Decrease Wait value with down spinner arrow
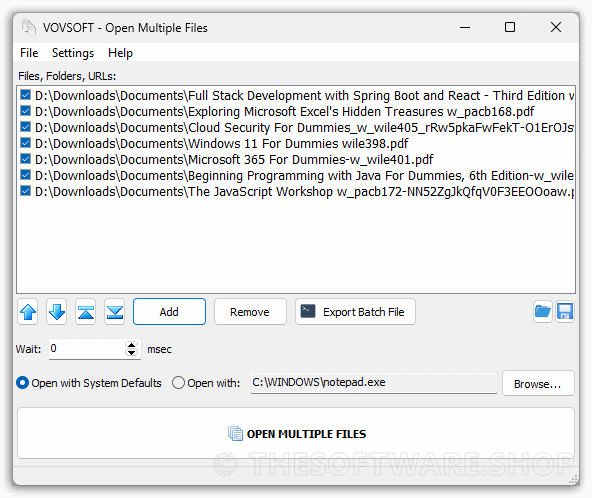The image size is (592, 498). tap(131, 353)
